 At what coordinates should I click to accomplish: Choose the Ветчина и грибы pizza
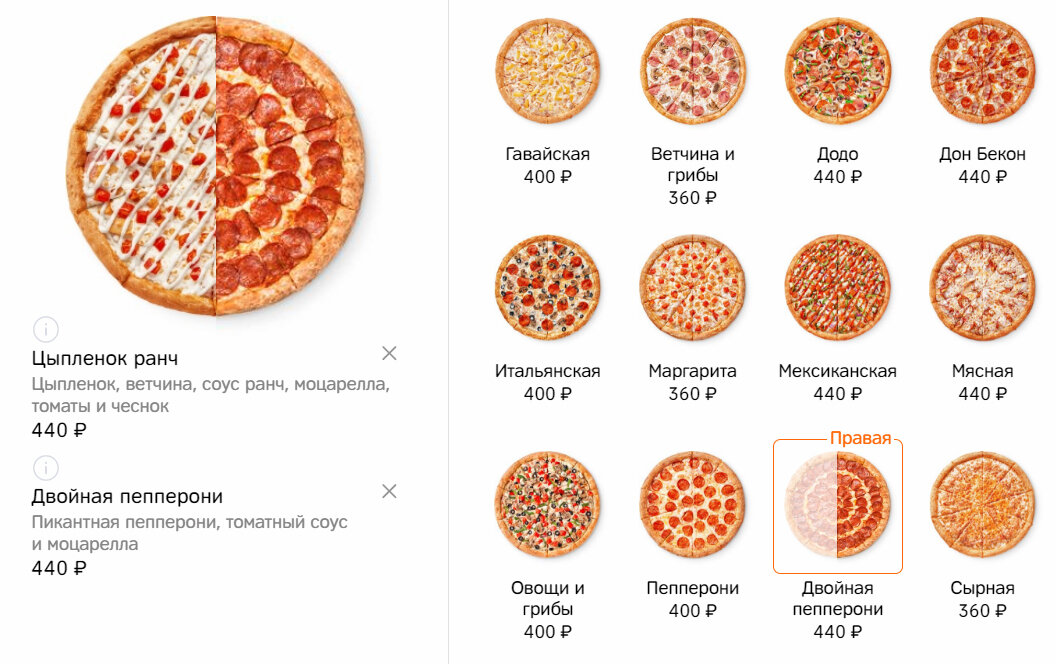pos(692,71)
